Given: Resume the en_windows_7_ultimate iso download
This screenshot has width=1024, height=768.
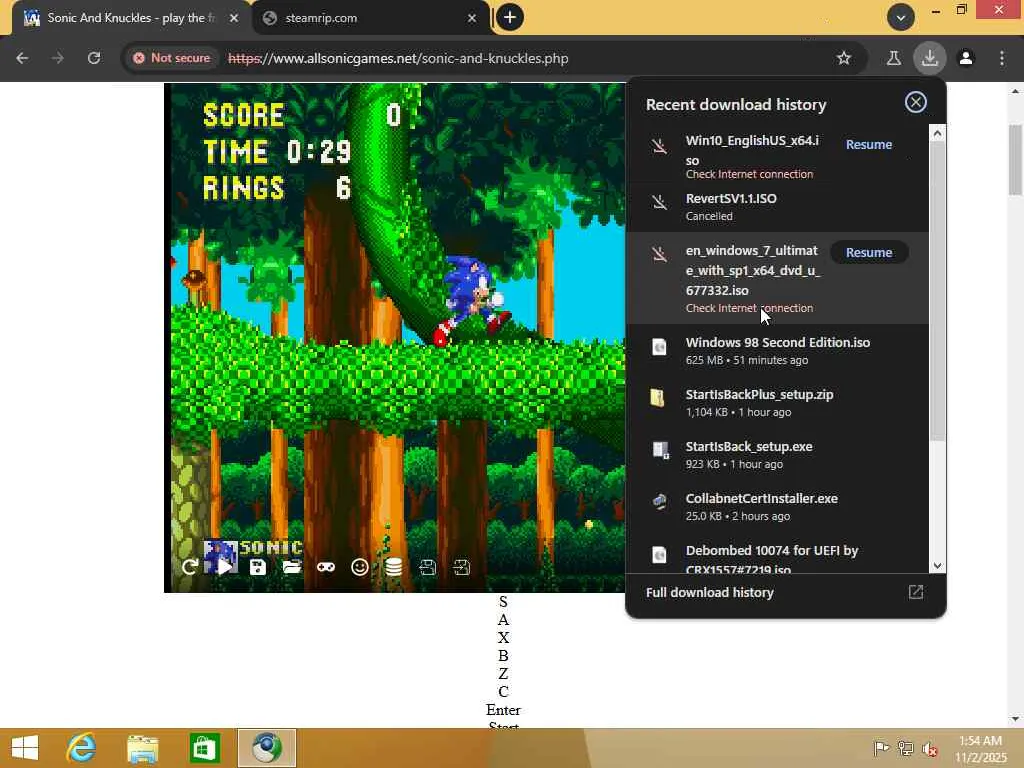Looking at the screenshot, I should tap(869, 253).
